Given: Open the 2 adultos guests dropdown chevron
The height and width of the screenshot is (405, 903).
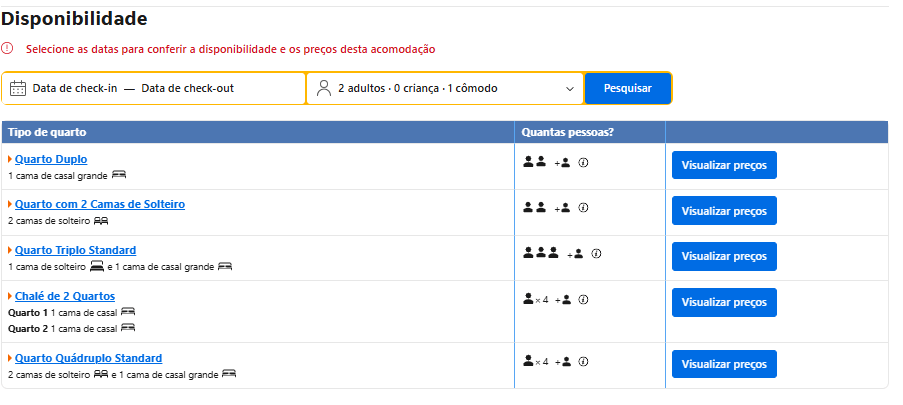Looking at the screenshot, I should click(570, 89).
